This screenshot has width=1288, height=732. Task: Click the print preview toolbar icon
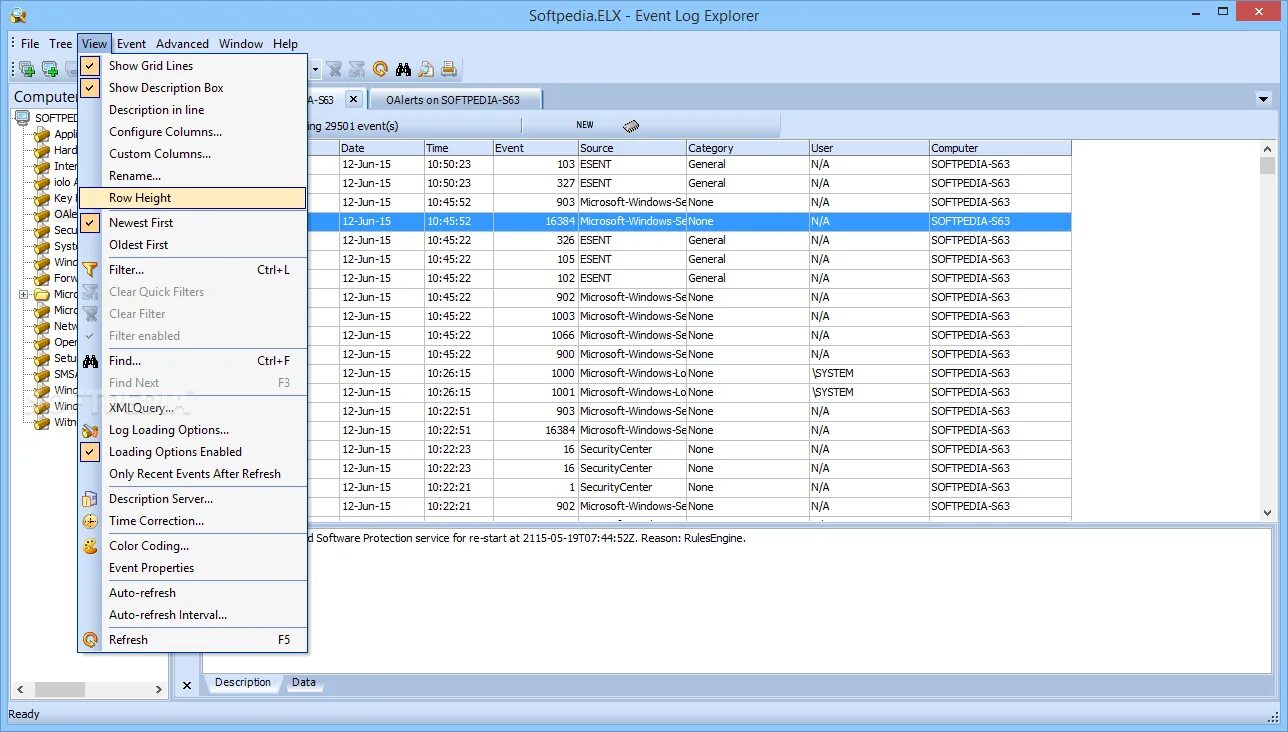tap(426, 69)
